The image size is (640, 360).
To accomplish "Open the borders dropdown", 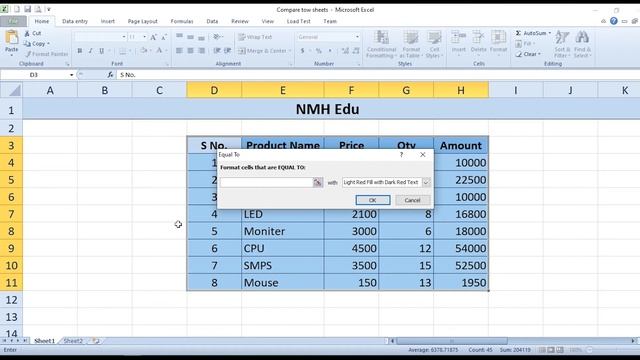I will pos(130,51).
